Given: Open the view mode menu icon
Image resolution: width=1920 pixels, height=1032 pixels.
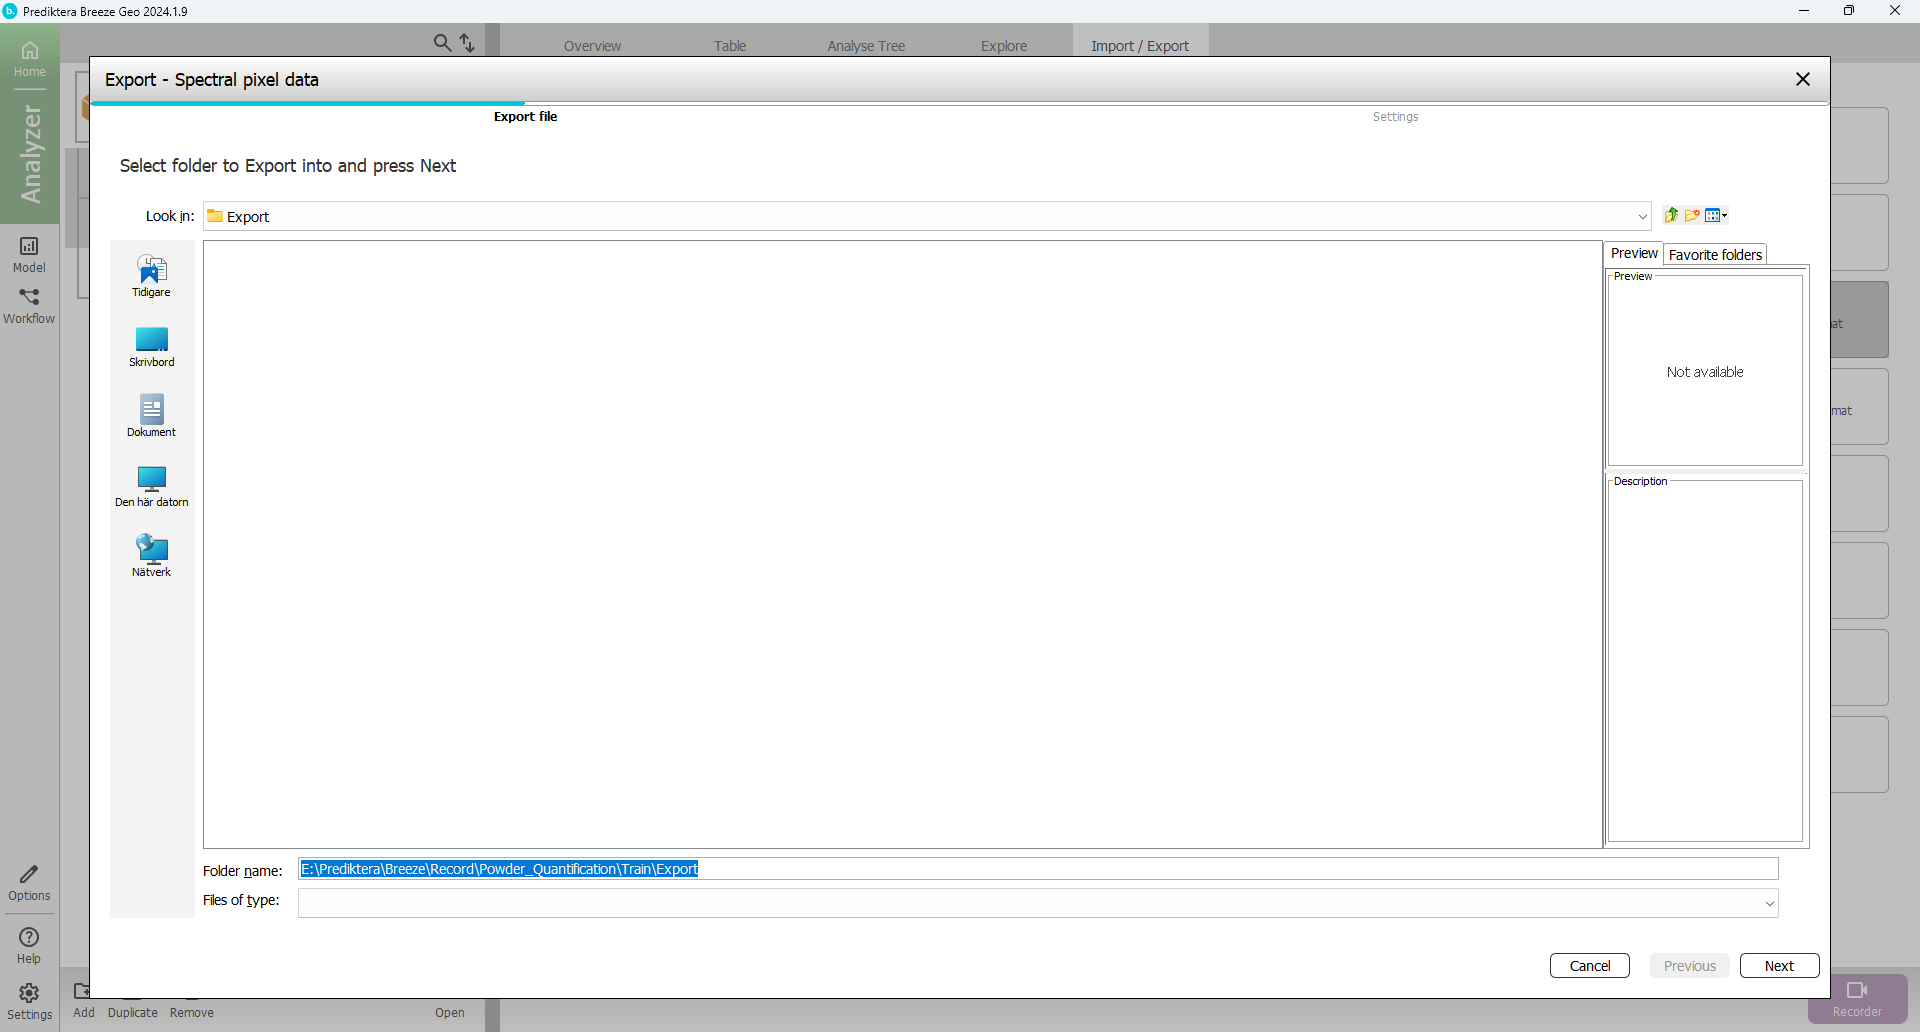Looking at the screenshot, I should tap(1716, 215).
